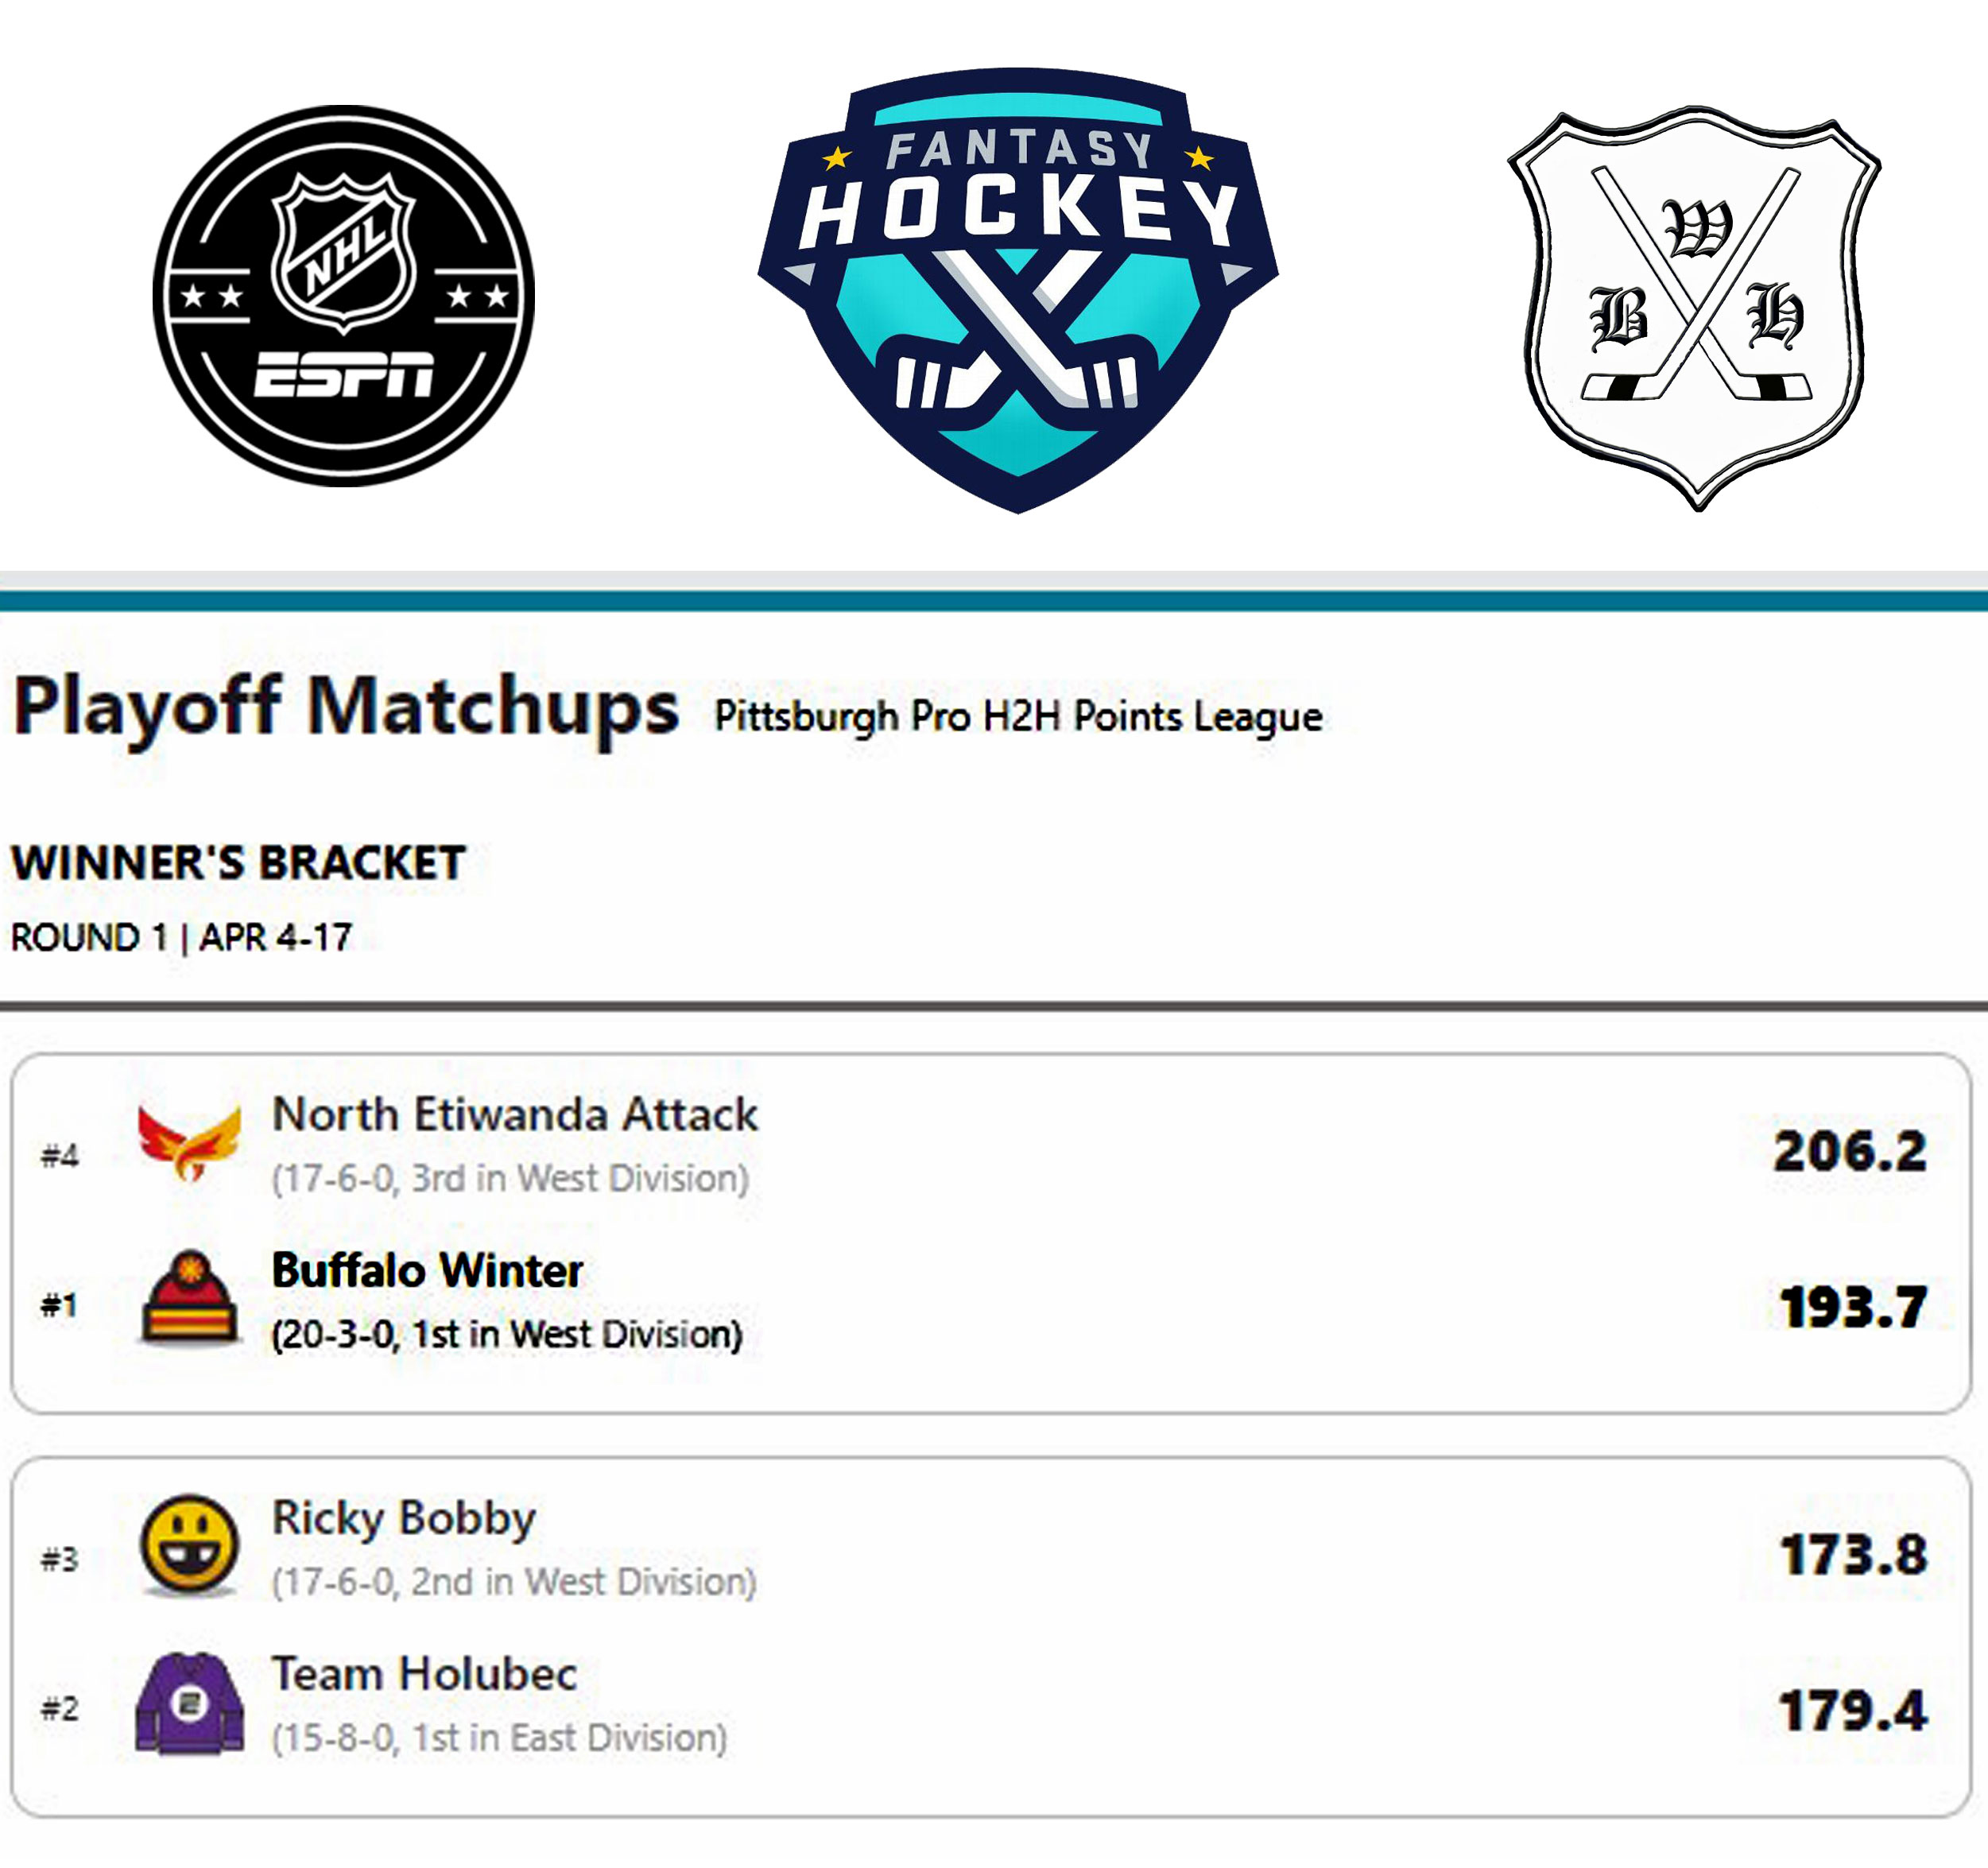Screen dimensions: 1988x1868
Task: Open Ricky Bobby smiley face team logo
Action: point(189,1545)
